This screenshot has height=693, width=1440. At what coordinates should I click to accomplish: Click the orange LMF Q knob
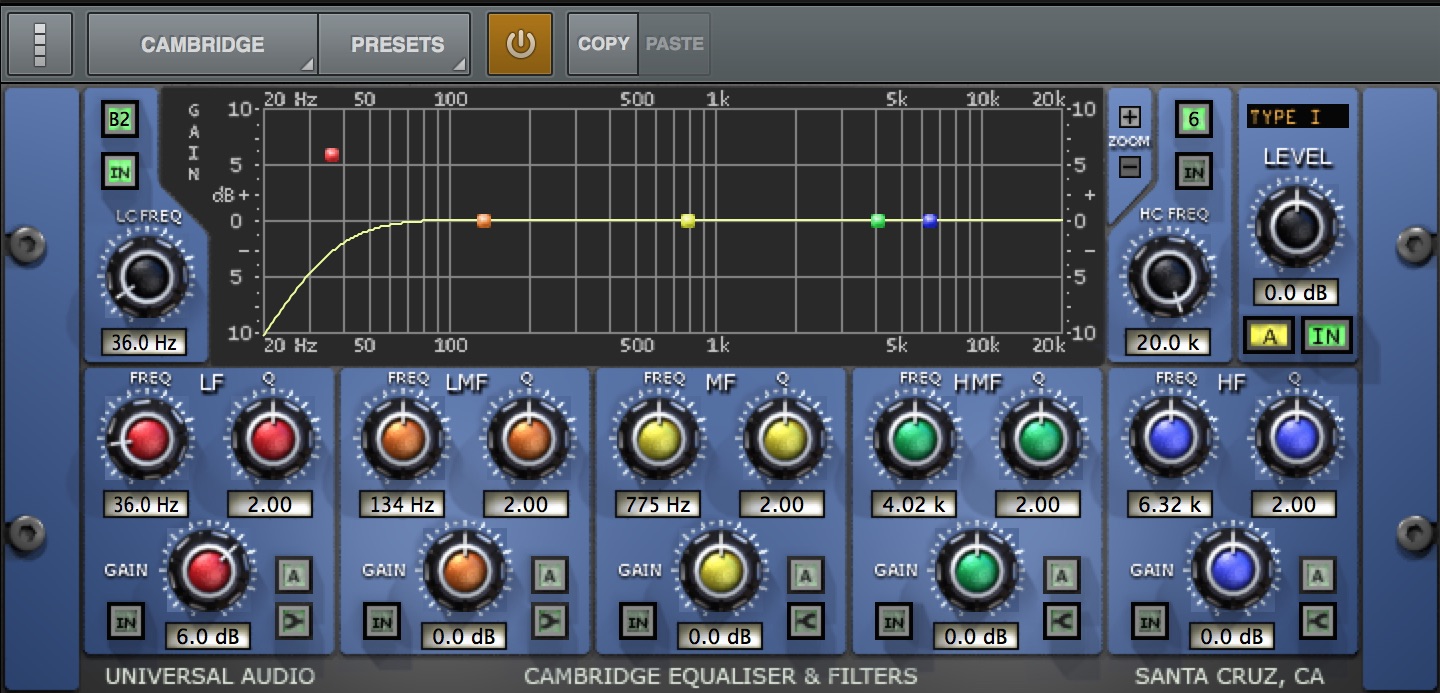click(x=529, y=438)
